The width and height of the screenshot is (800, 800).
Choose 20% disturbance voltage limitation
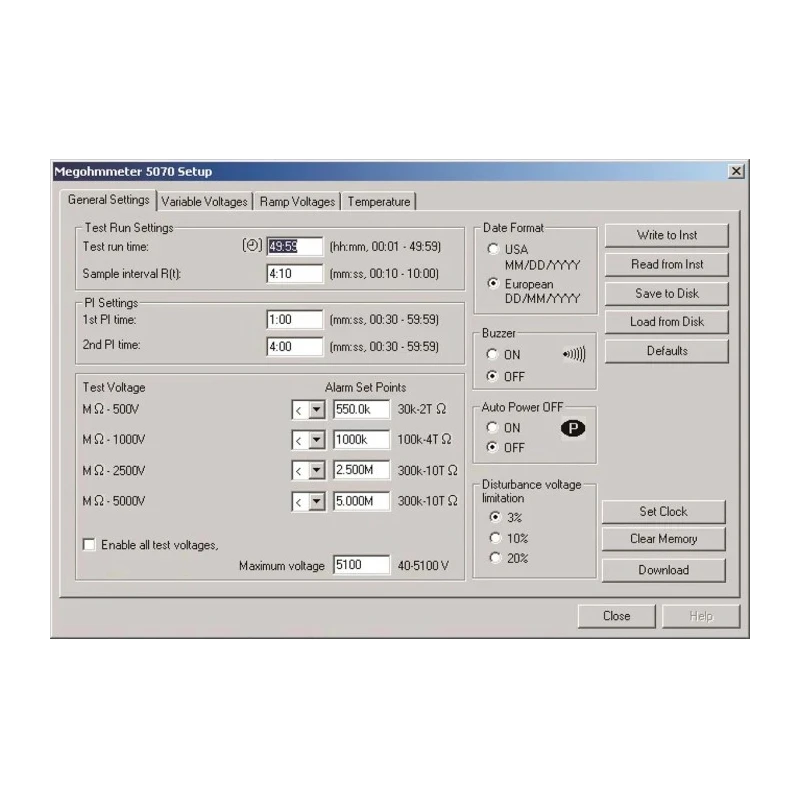[495, 558]
